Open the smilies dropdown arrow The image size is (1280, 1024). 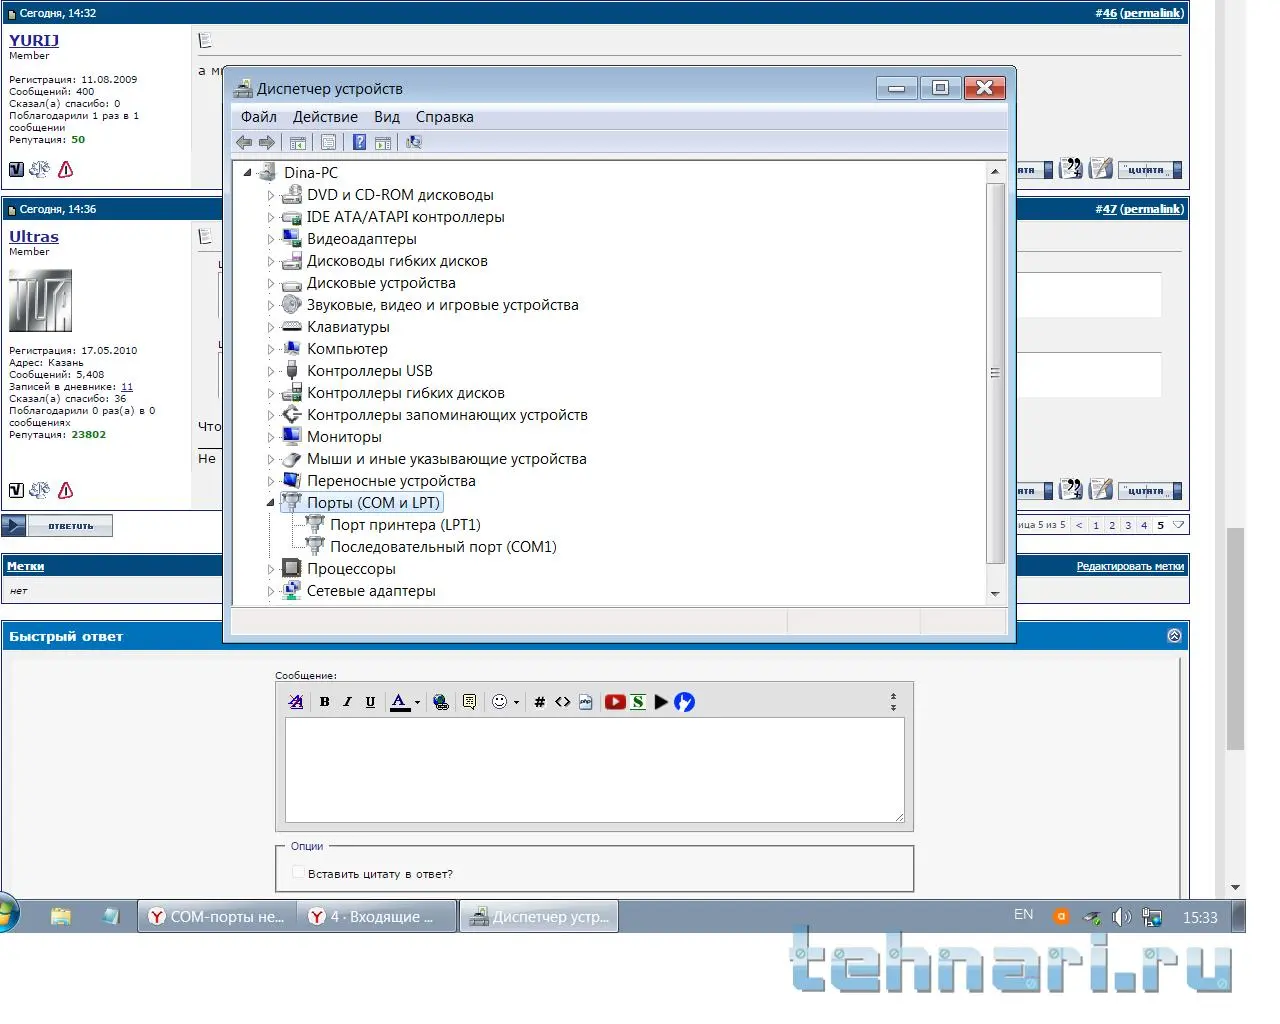click(516, 702)
